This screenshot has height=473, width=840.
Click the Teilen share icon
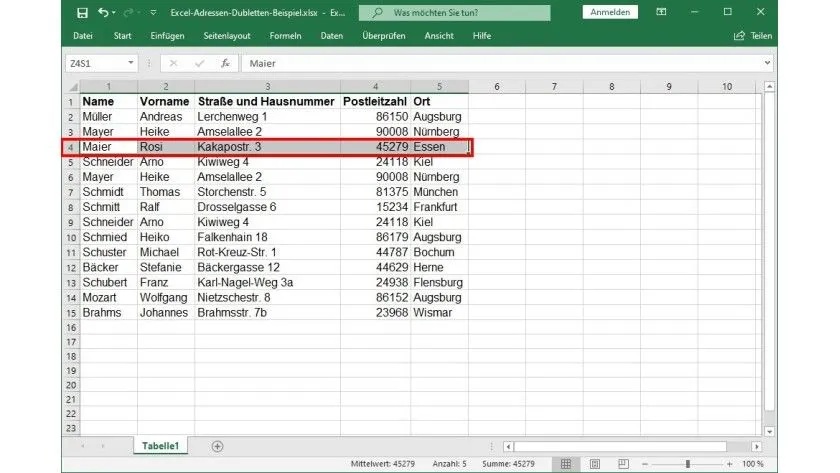click(x=752, y=35)
